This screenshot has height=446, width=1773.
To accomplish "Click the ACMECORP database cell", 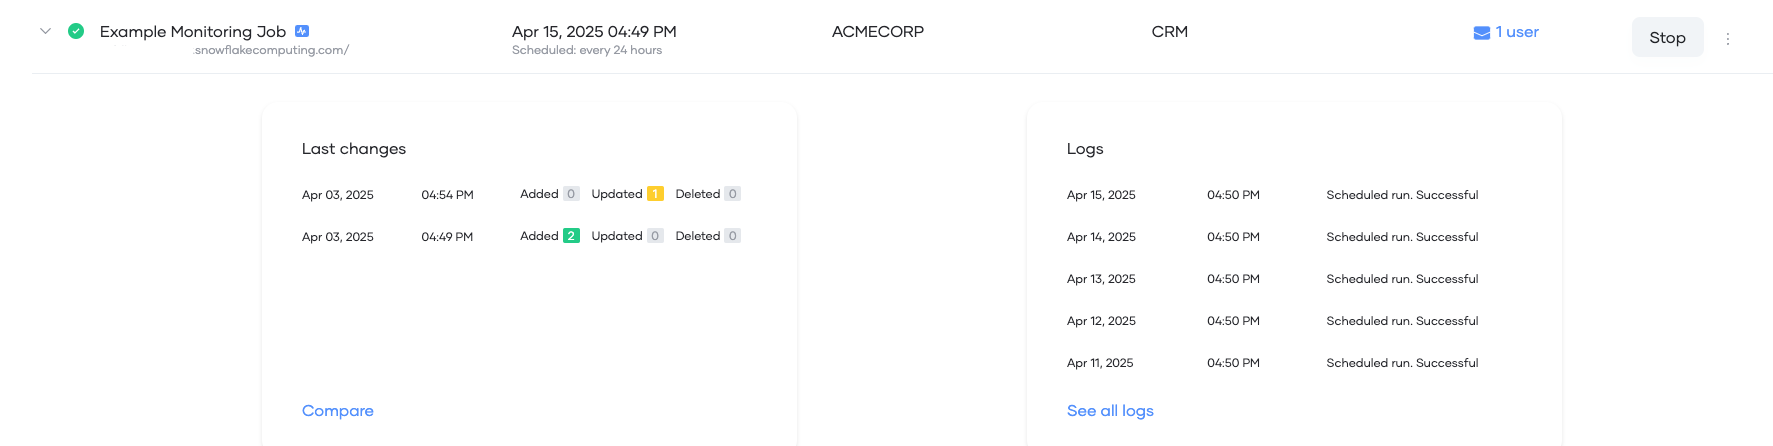I will [877, 32].
